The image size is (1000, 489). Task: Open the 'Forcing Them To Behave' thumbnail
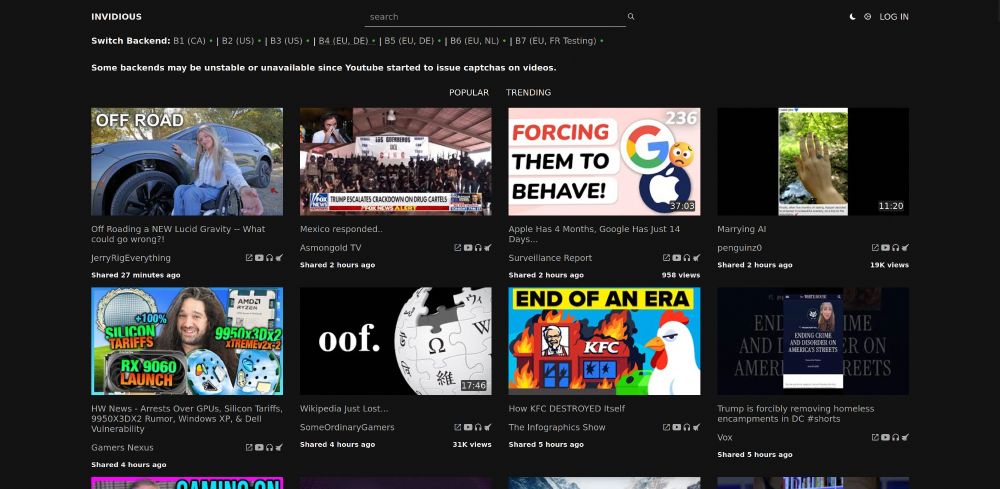[604, 162]
